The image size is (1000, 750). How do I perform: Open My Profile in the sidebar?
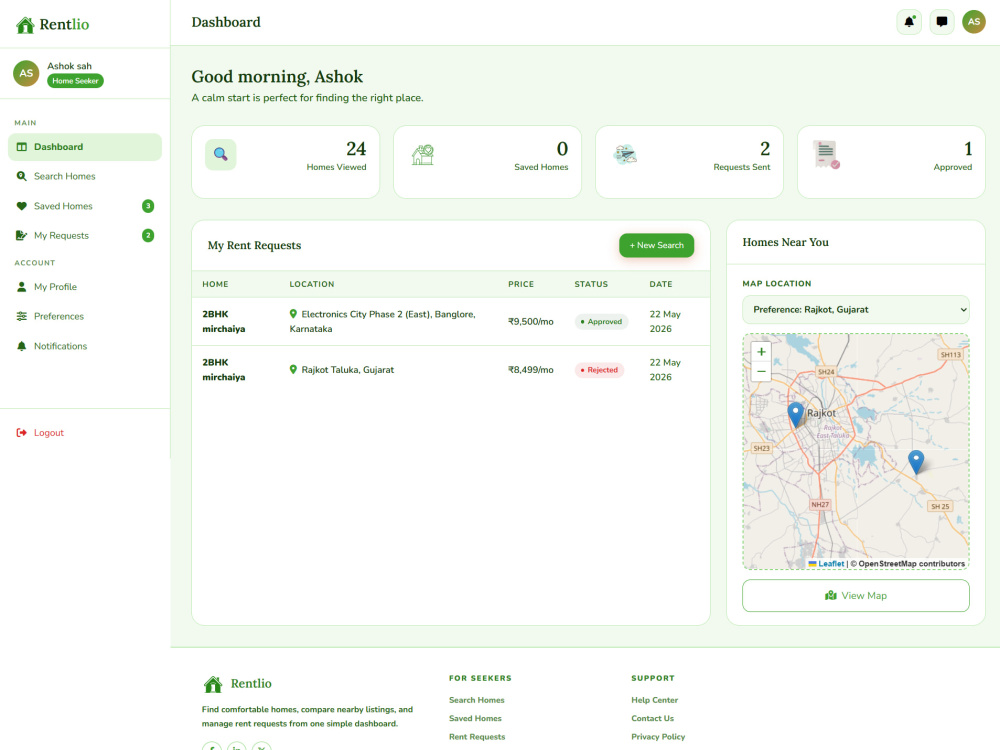pyautogui.click(x=85, y=287)
